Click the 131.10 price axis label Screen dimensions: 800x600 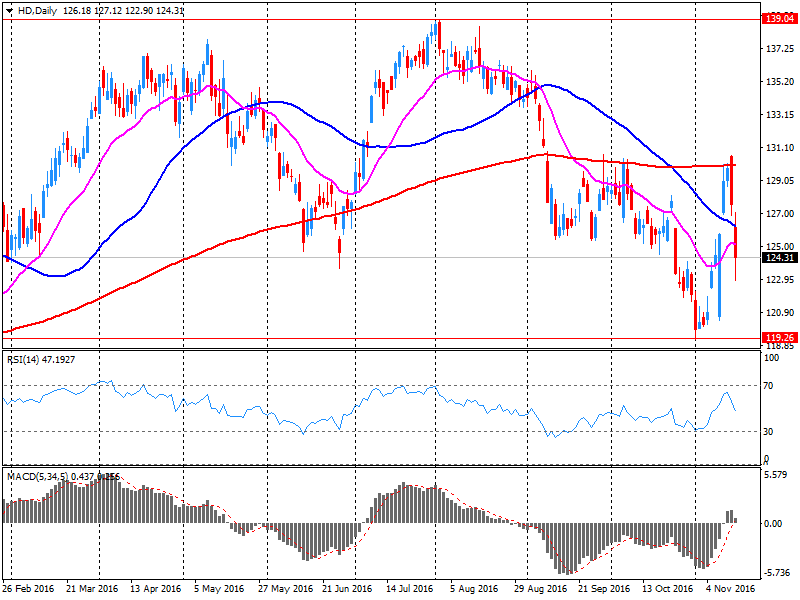tap(777, 148)
